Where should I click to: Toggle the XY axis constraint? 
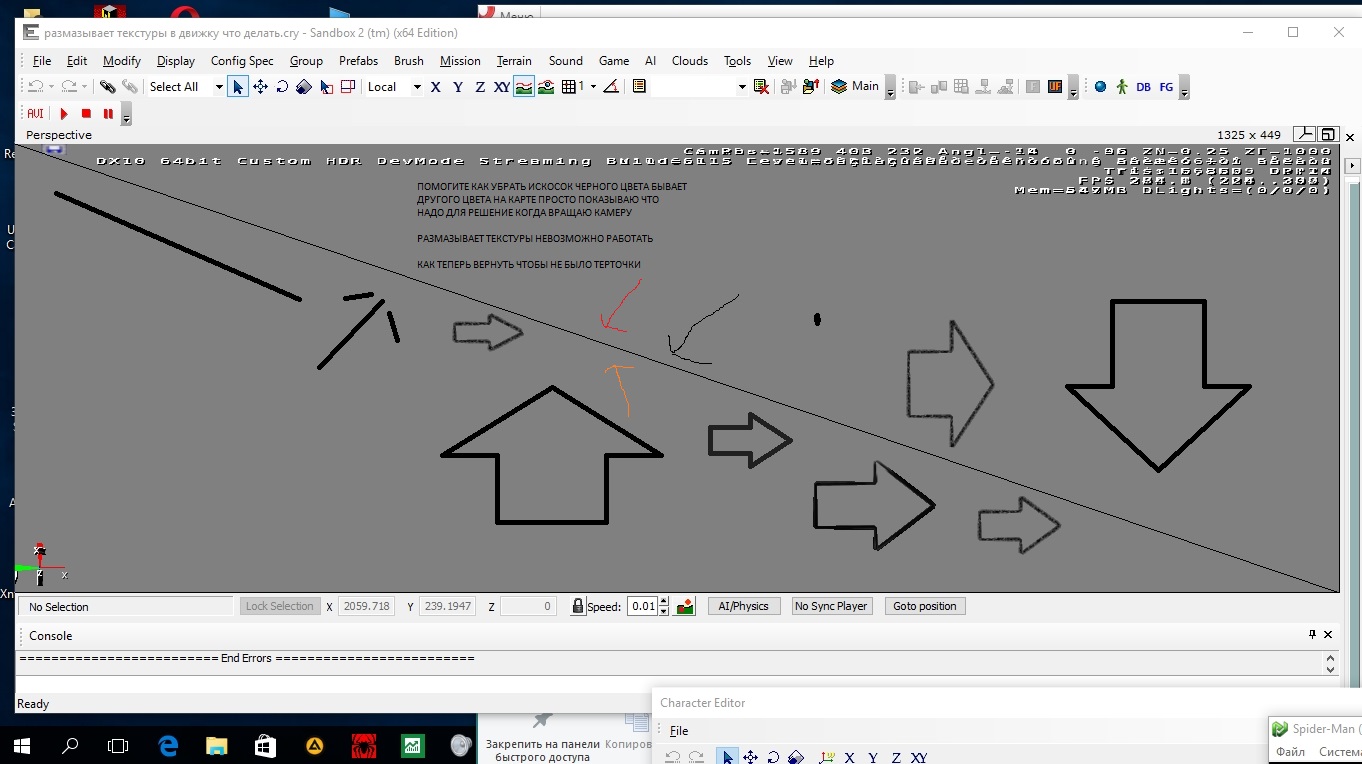[x=501, y=87]
